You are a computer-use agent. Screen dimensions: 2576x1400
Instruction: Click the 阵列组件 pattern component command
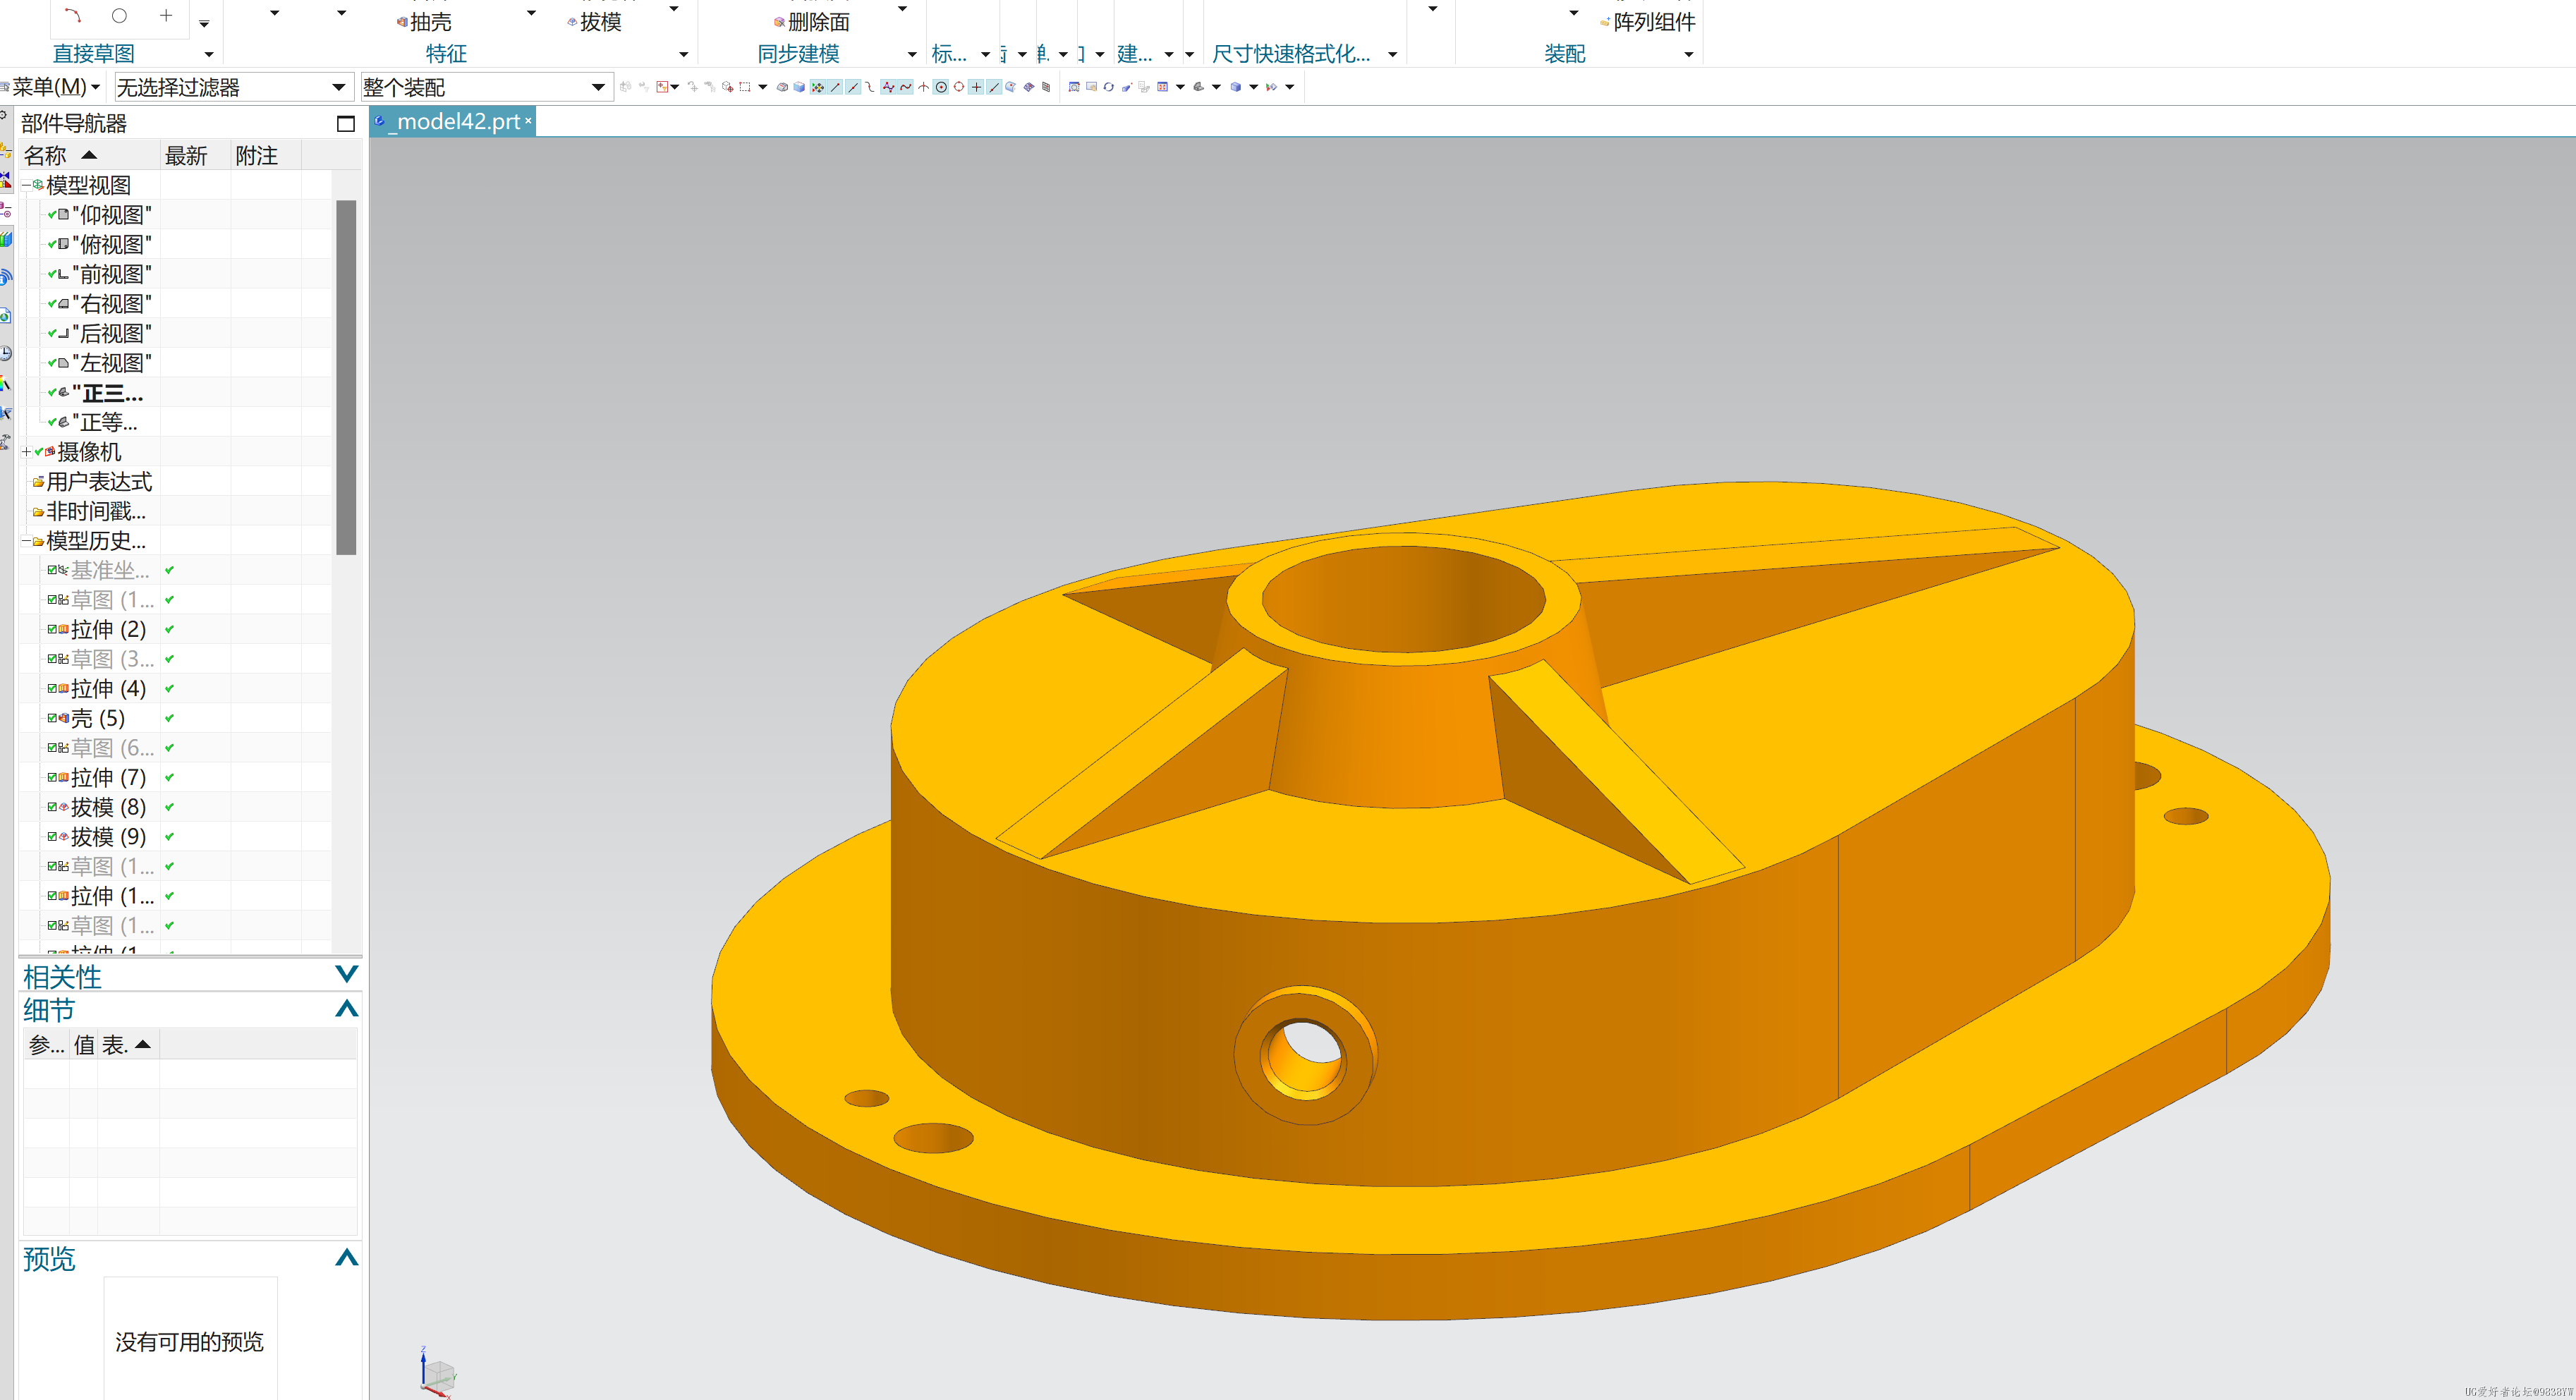1648,21
